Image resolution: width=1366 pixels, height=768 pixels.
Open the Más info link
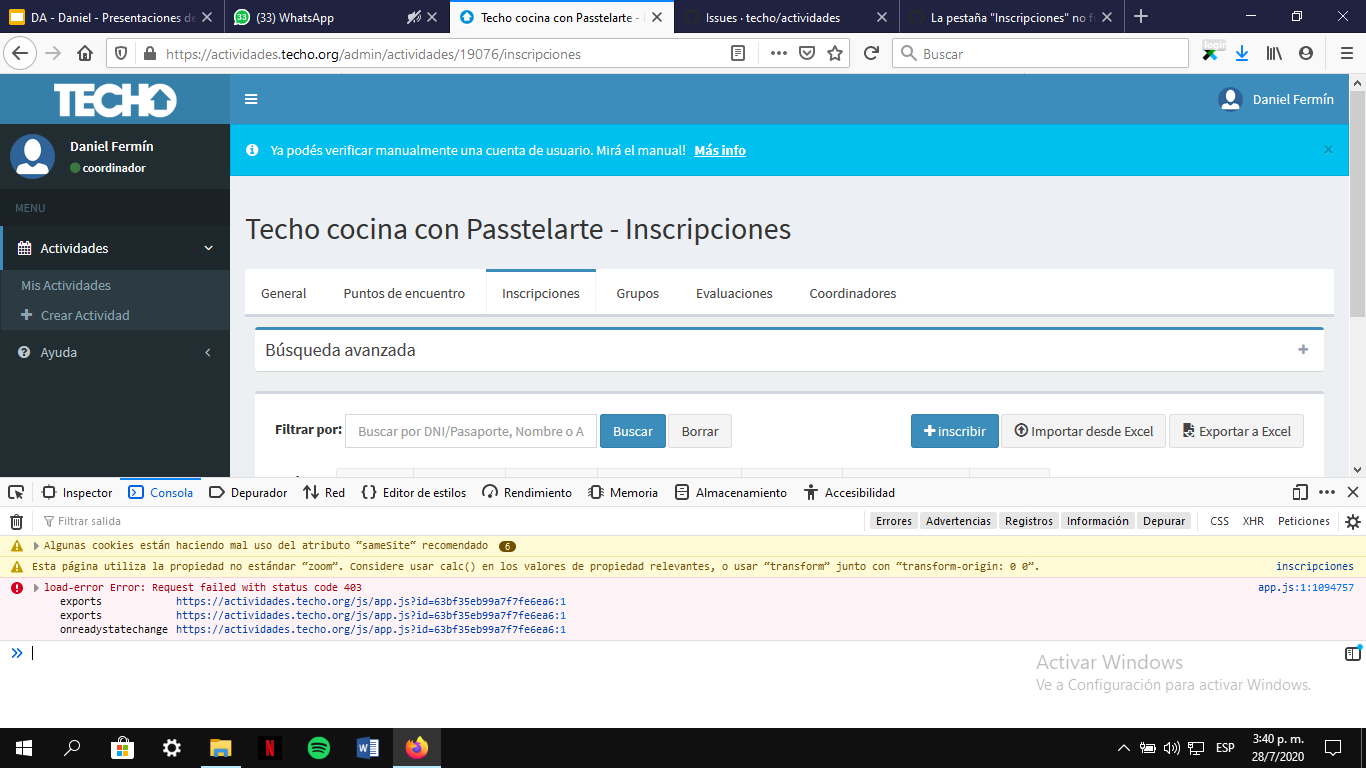(x=719, y=150)
